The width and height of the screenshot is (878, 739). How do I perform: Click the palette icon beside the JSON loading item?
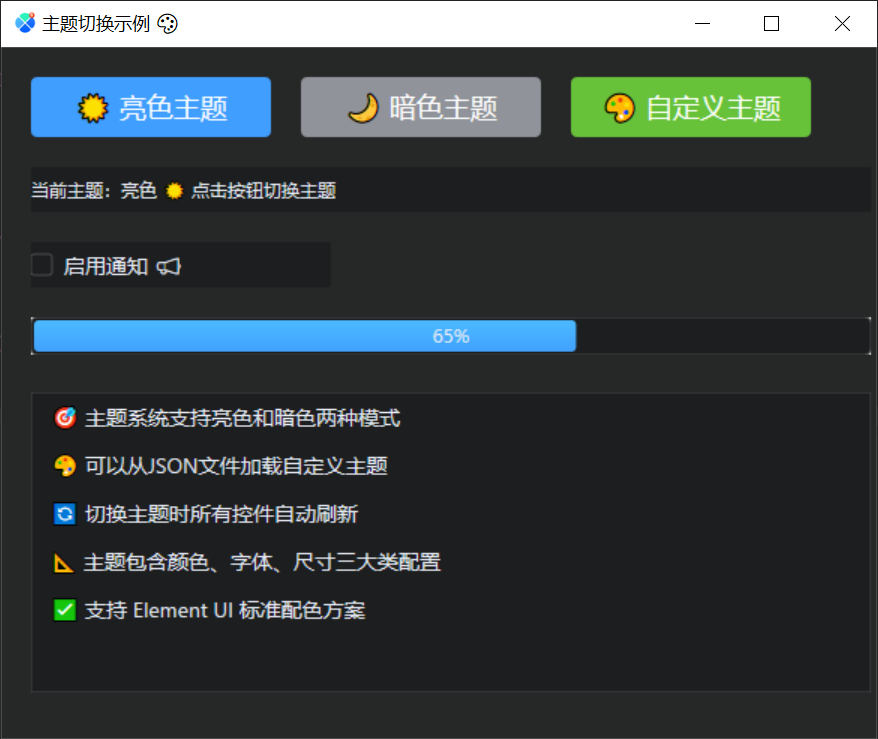[x=64, y=466]
